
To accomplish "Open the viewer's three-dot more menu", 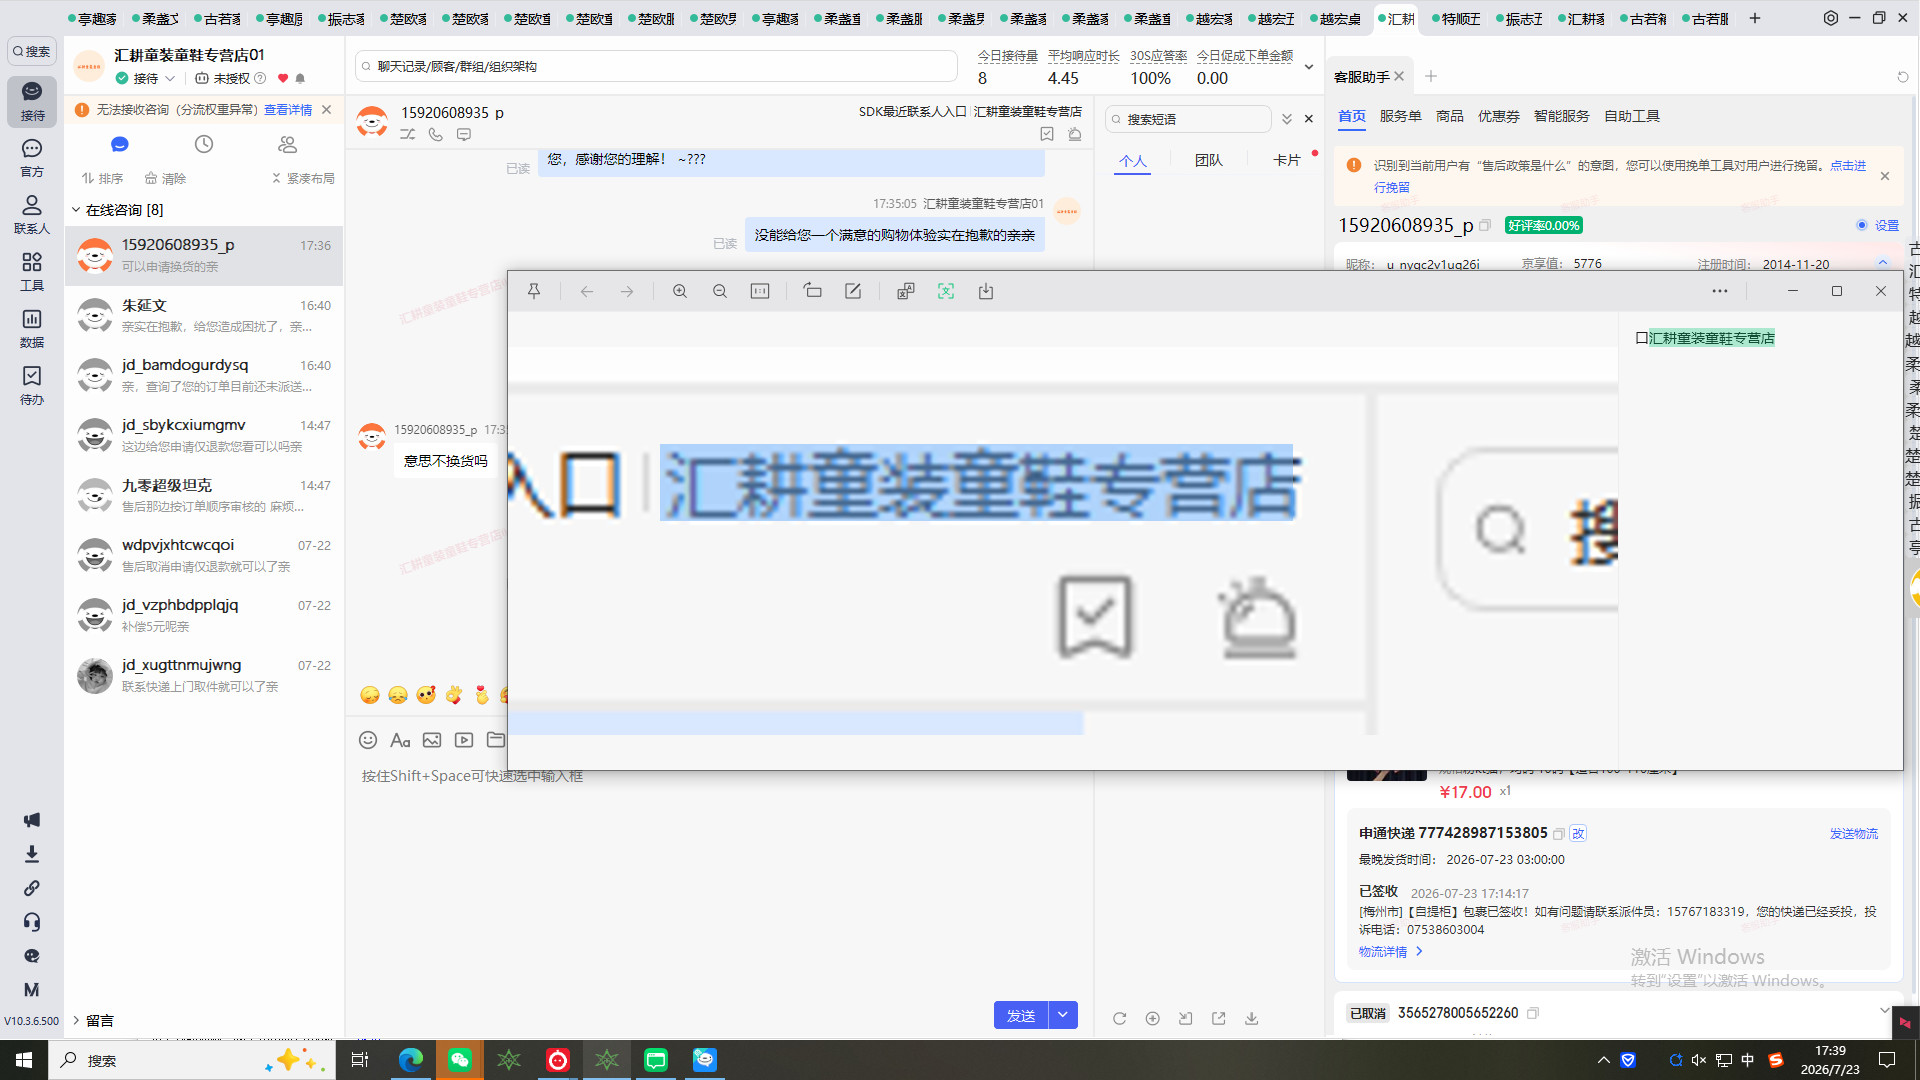I will coord(1720,291).
